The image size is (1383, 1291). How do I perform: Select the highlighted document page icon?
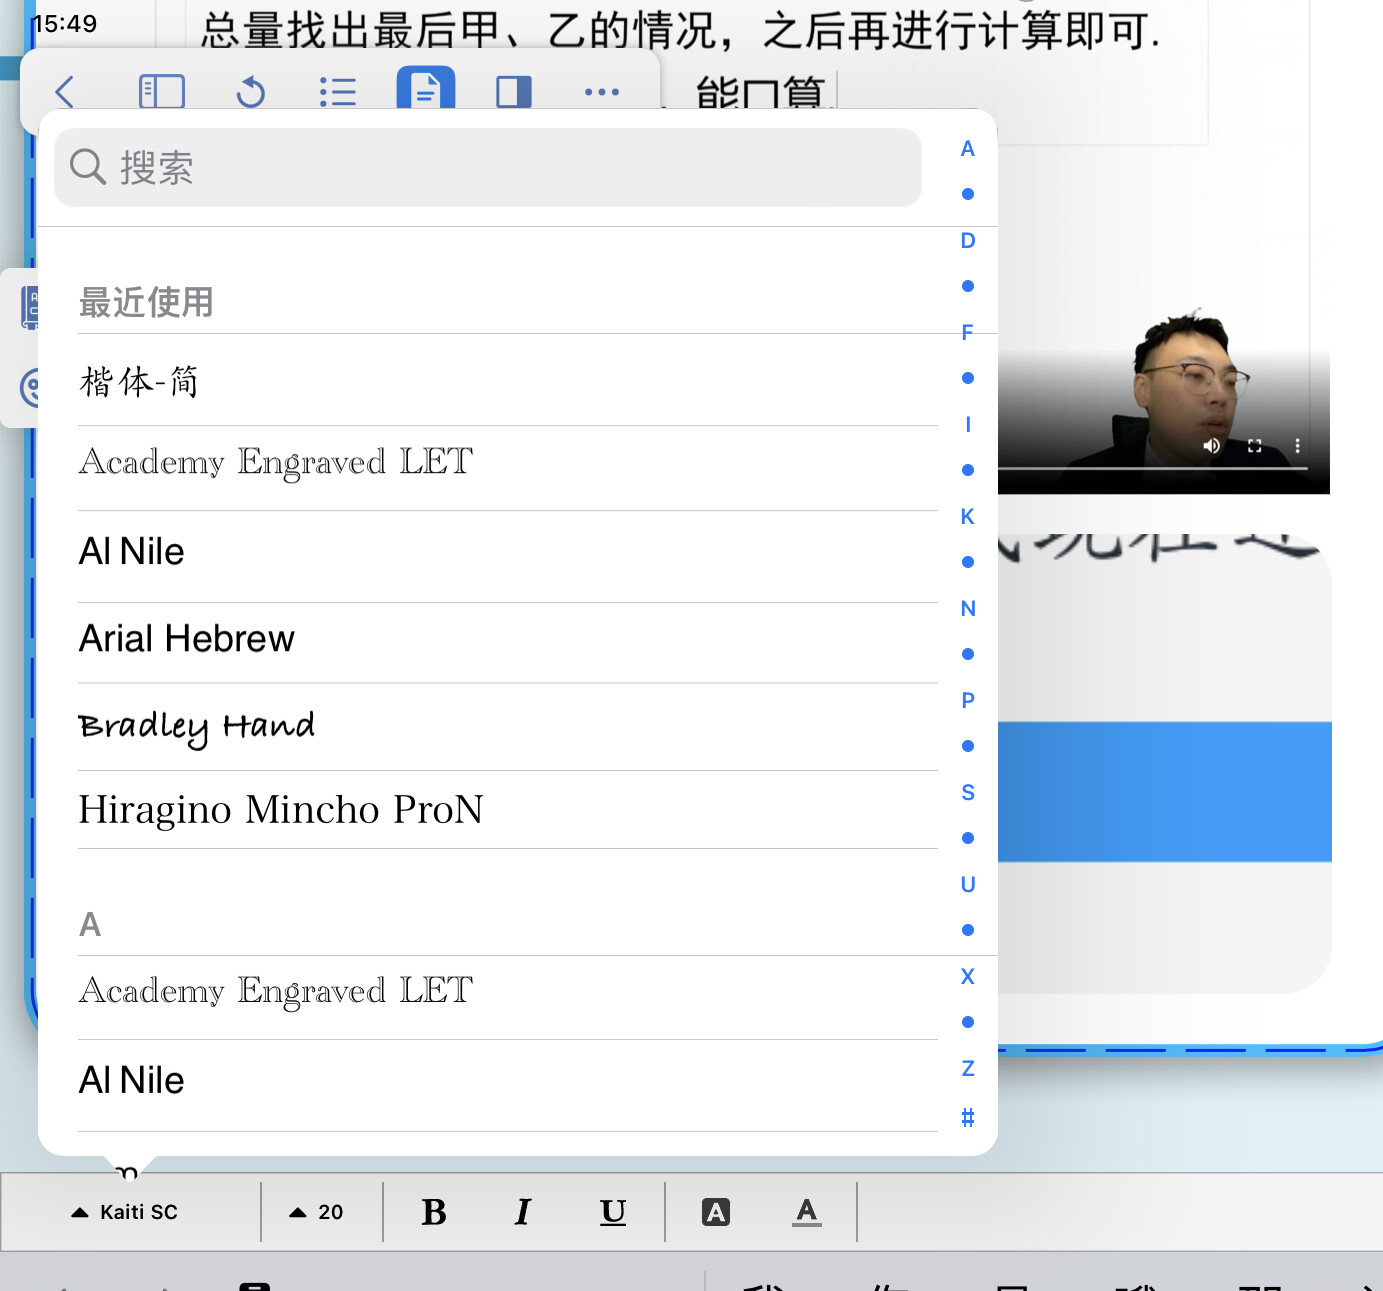[426, 90]
